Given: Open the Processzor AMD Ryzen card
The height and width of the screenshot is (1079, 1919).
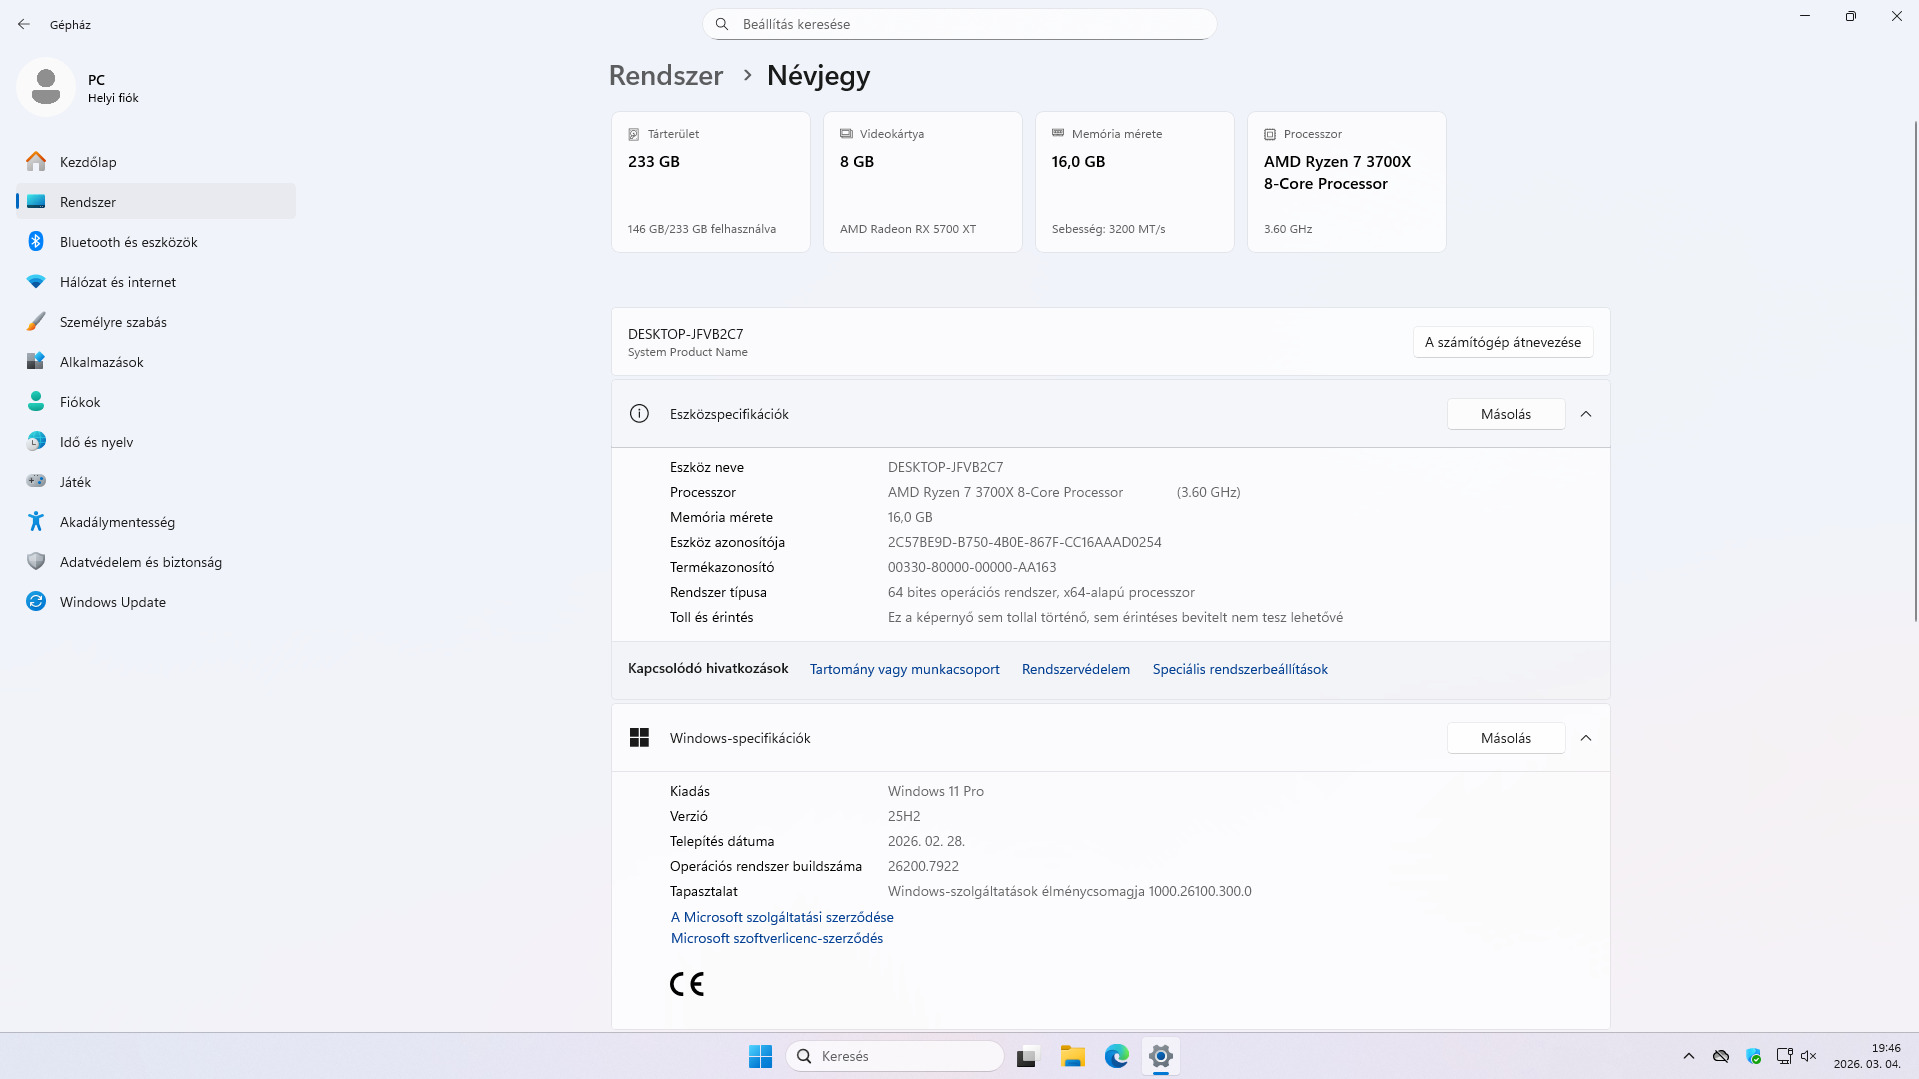Looking at the screenshot, I should click(1347, 182).
